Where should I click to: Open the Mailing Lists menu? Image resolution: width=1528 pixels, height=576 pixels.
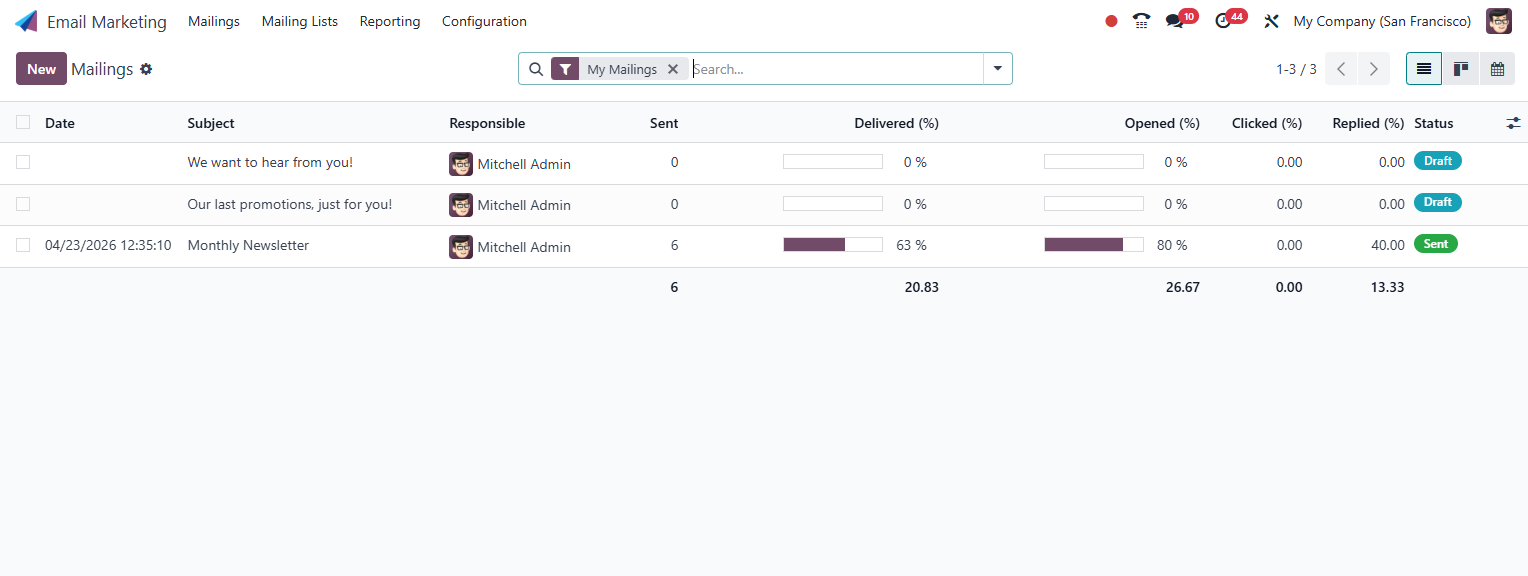click(x=300, y=21)
